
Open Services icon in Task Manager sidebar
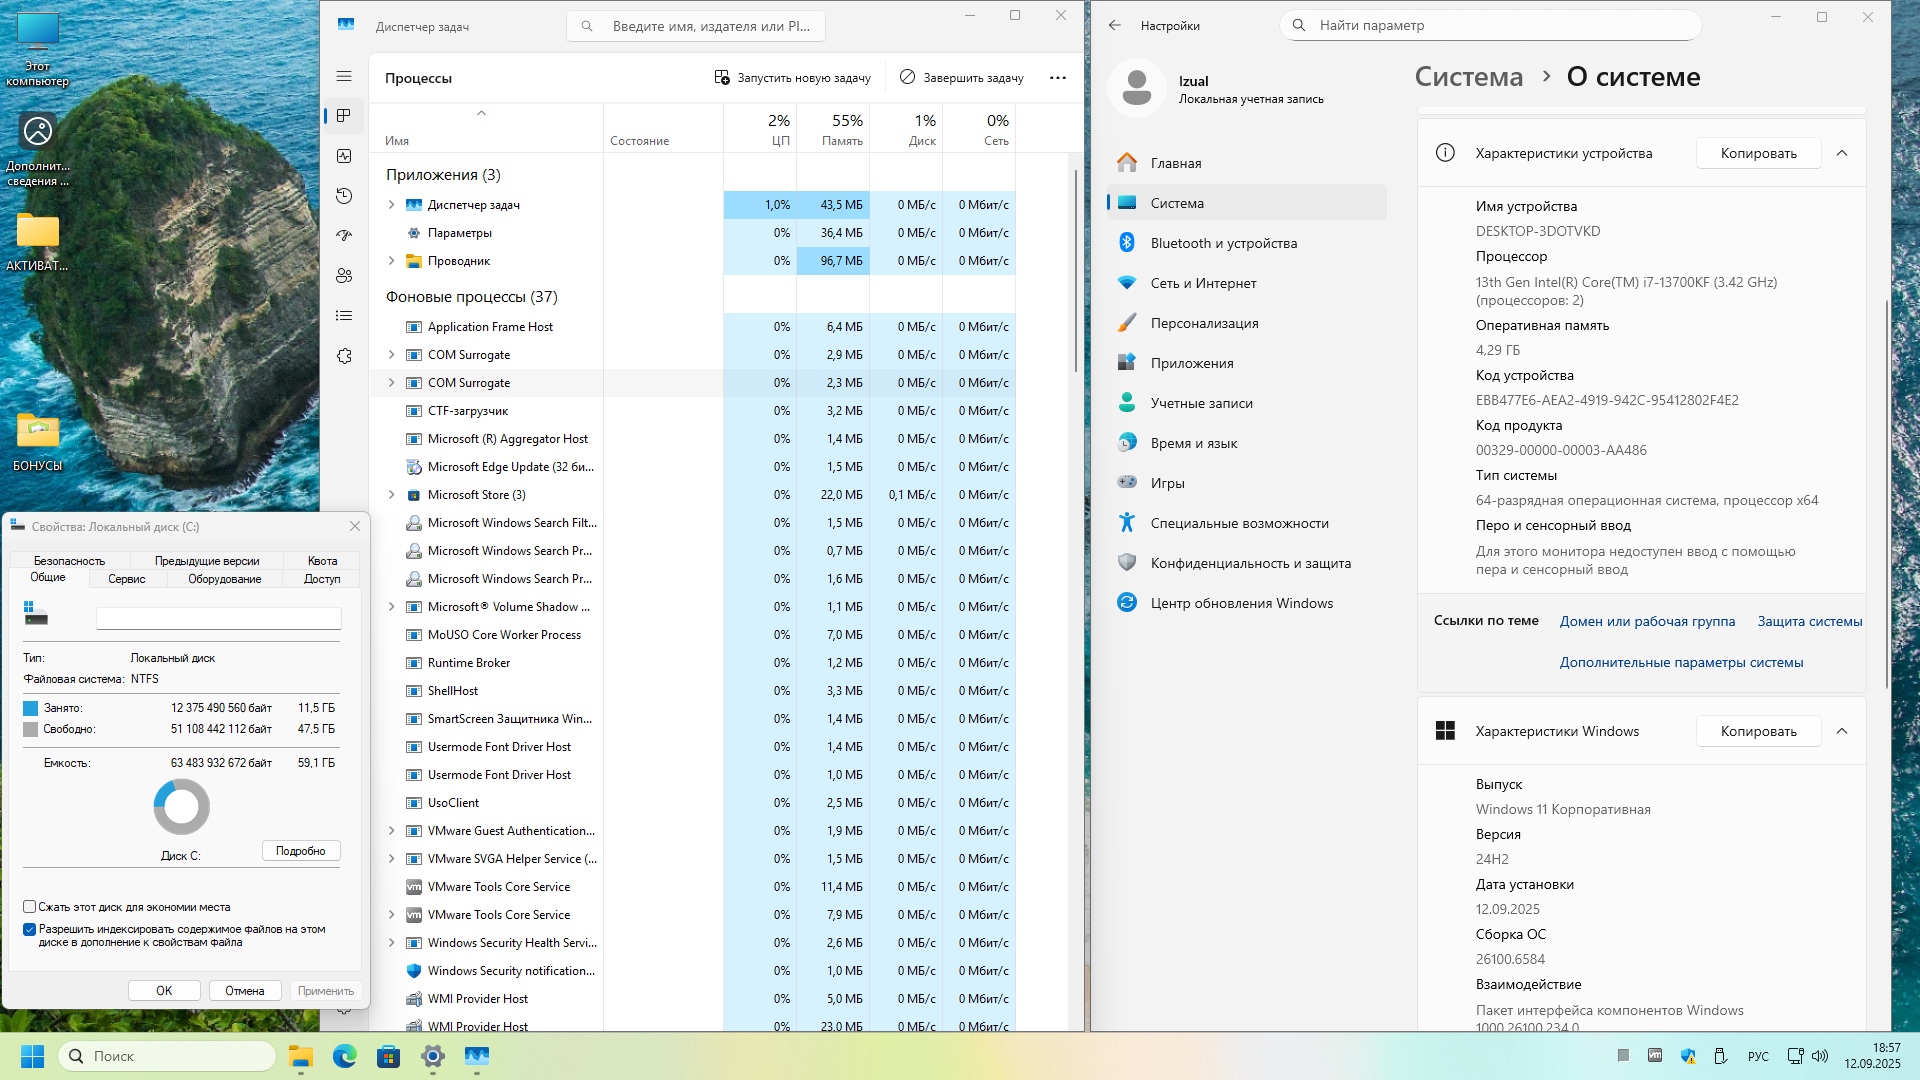click(x=344, y=356)
